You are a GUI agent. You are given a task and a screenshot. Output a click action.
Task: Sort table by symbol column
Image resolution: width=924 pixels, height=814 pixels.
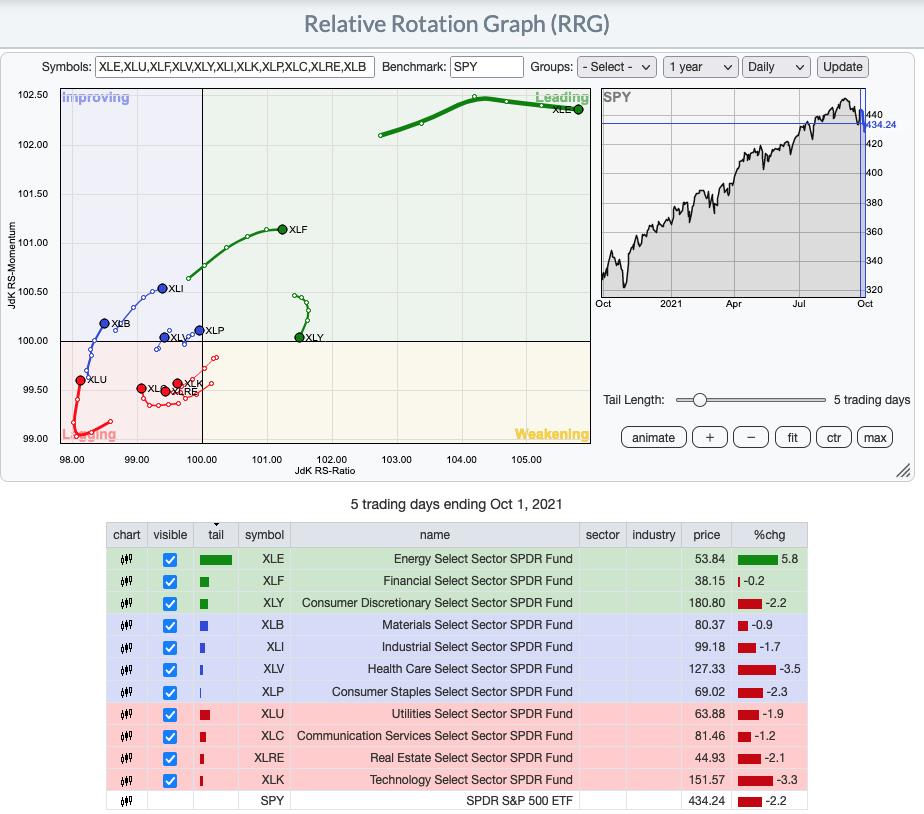[265, 535]
